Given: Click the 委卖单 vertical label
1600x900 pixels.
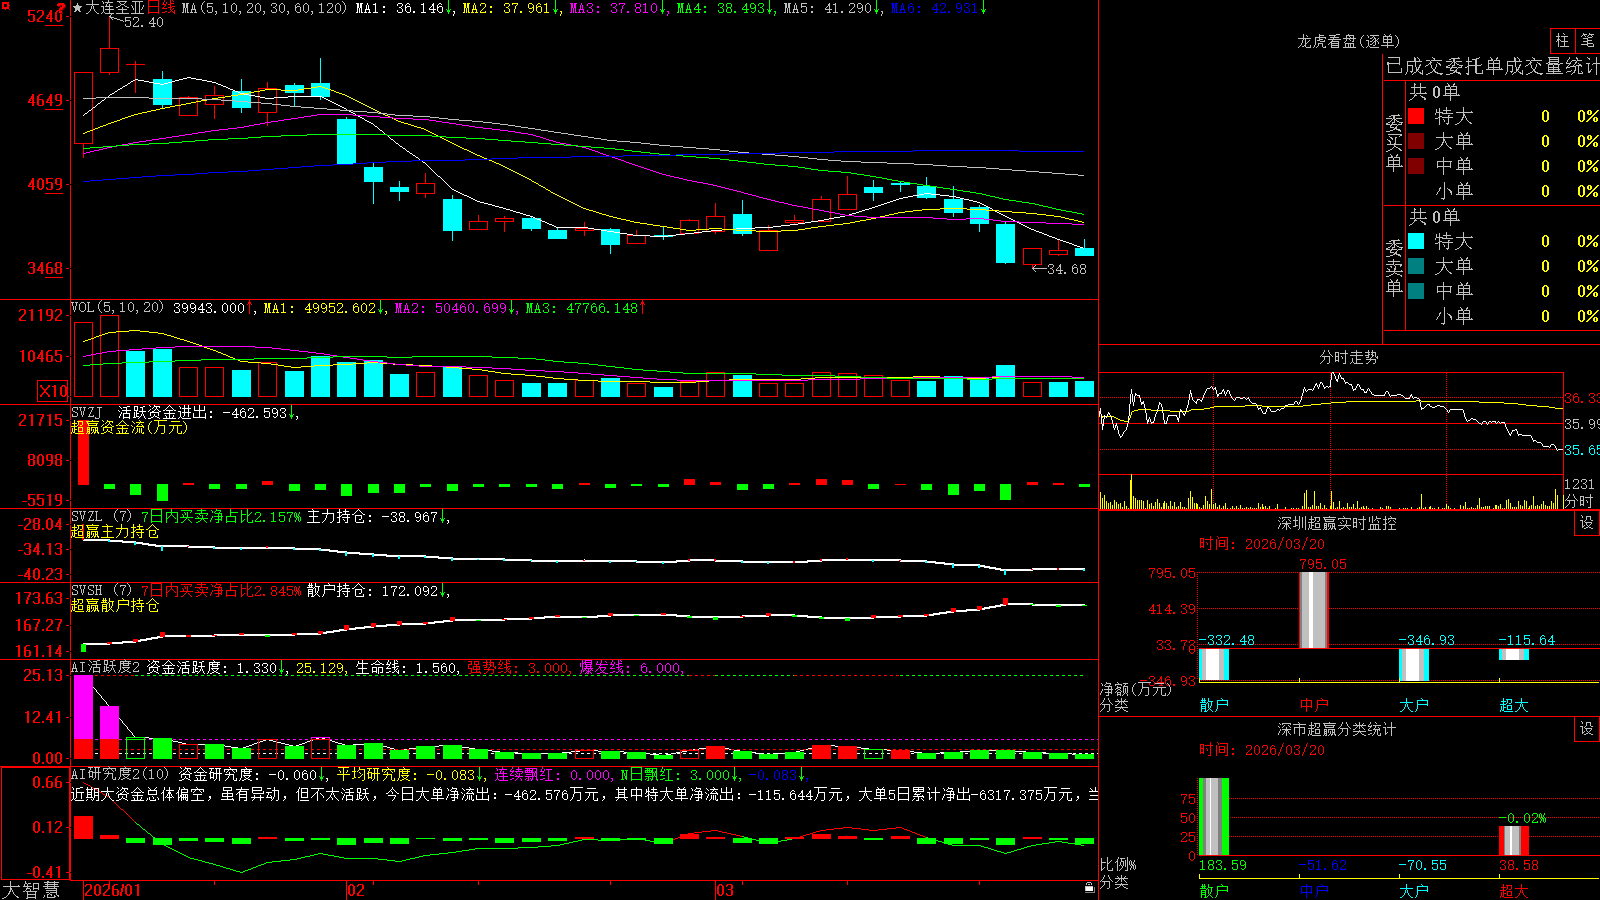Looking at the screenshot, I should (1394, 267).
